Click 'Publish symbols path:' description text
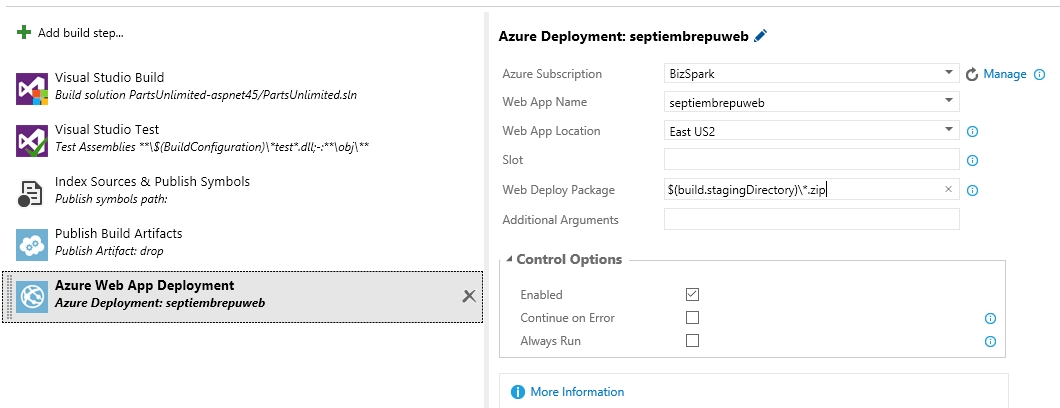Screen dimensions: 1060x408 pos(111,199)
